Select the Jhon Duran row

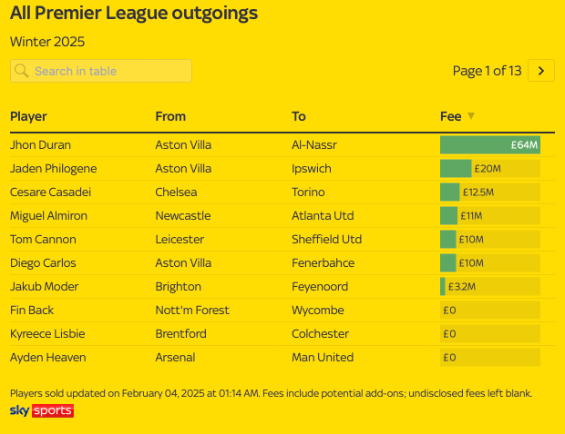pyautogui.click(x=282, y=145)
